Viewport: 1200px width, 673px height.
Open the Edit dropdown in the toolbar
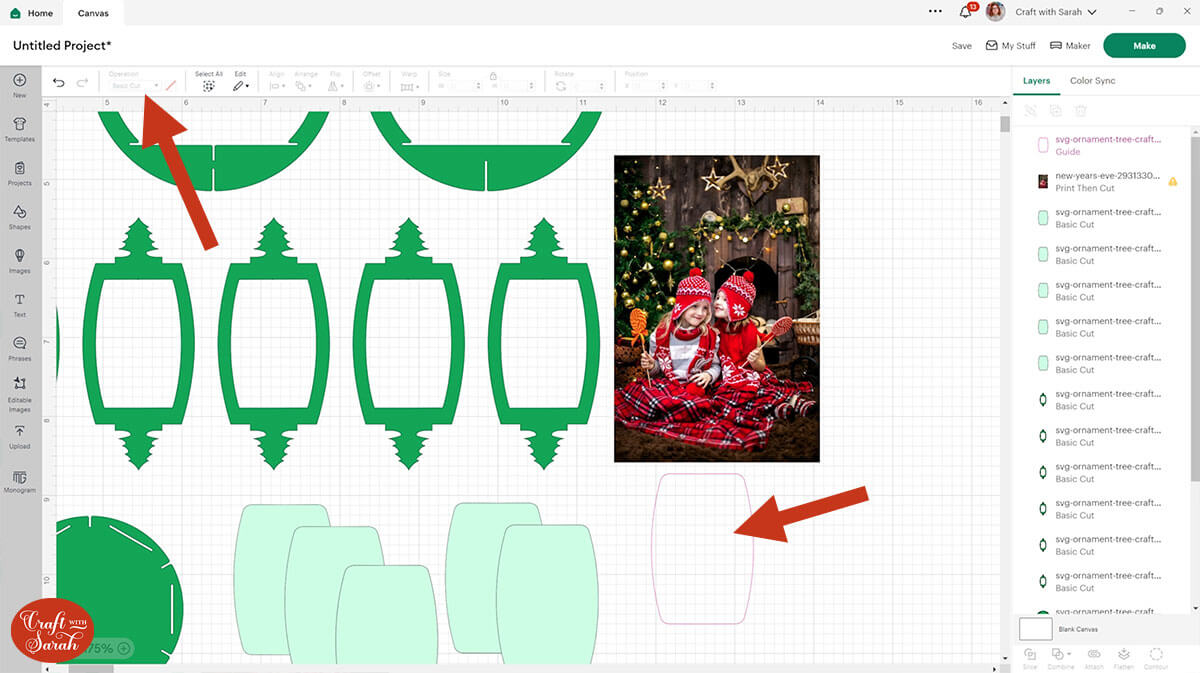pos(241,86)
